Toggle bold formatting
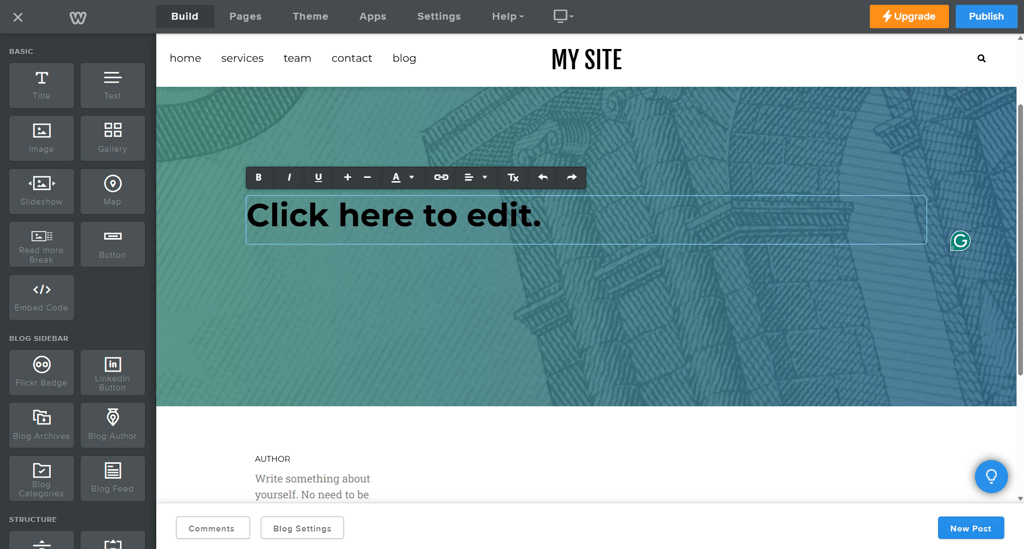This screenshot has width=1024, height=549. (x=259, y=178)
